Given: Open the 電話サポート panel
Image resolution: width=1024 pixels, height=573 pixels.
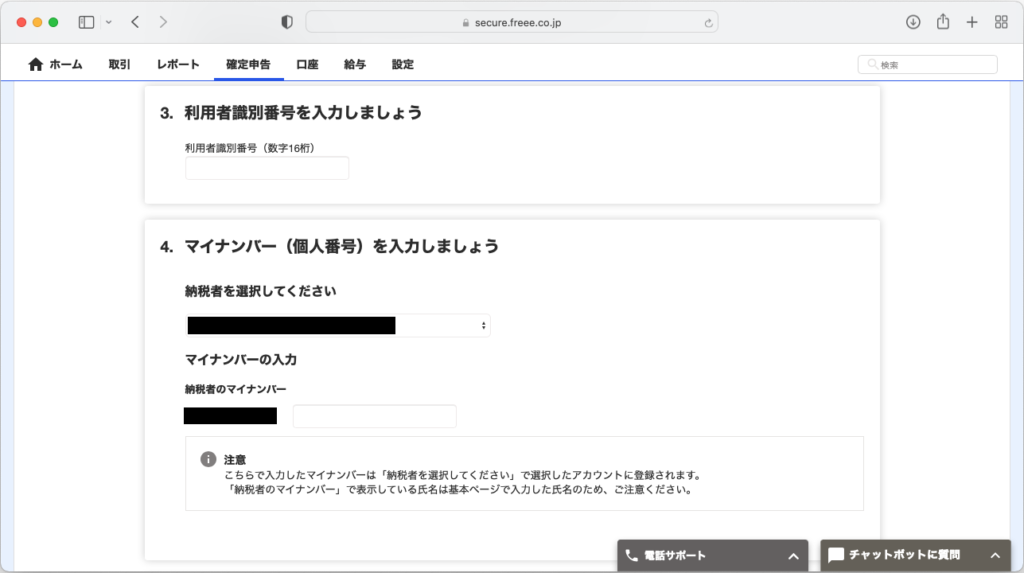Looking at the screenshot, I should [712, 556].
